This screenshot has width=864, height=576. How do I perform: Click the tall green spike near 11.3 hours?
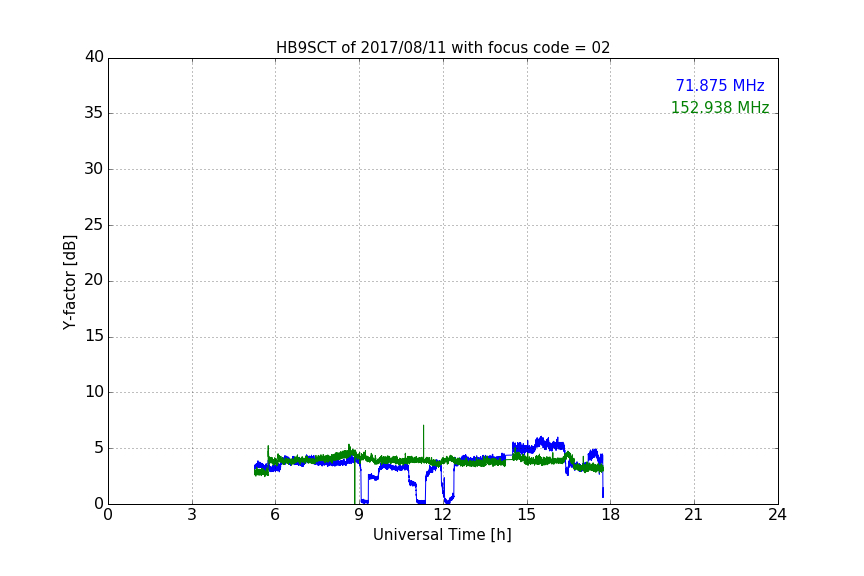(423, 441)
